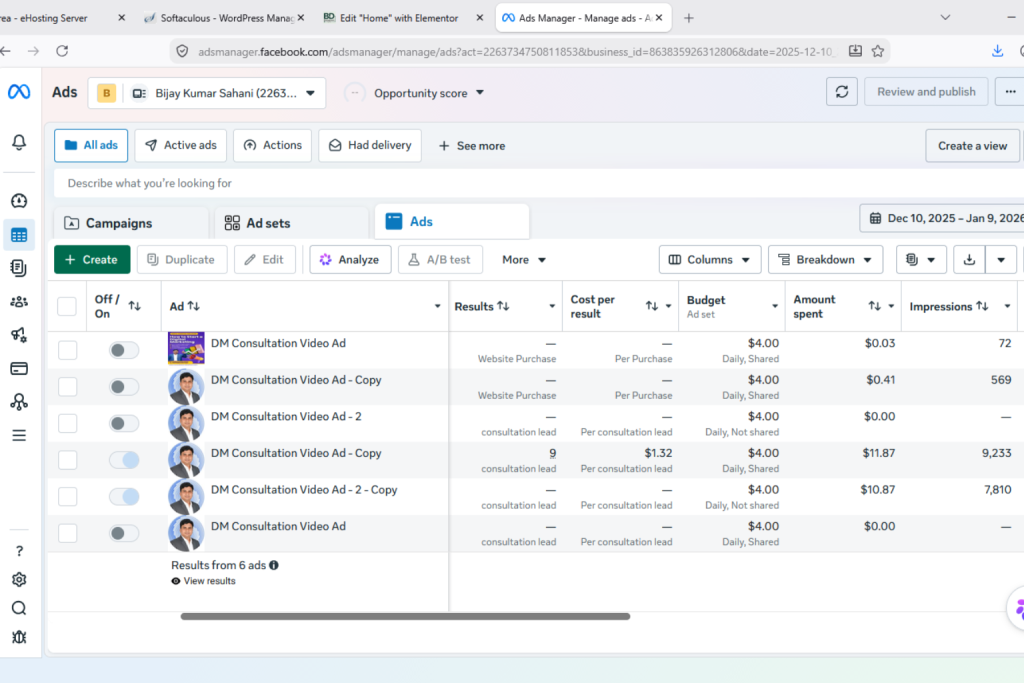
Task: Tick the select-all checkbox in table header
Action: click(x=67, y=306)
